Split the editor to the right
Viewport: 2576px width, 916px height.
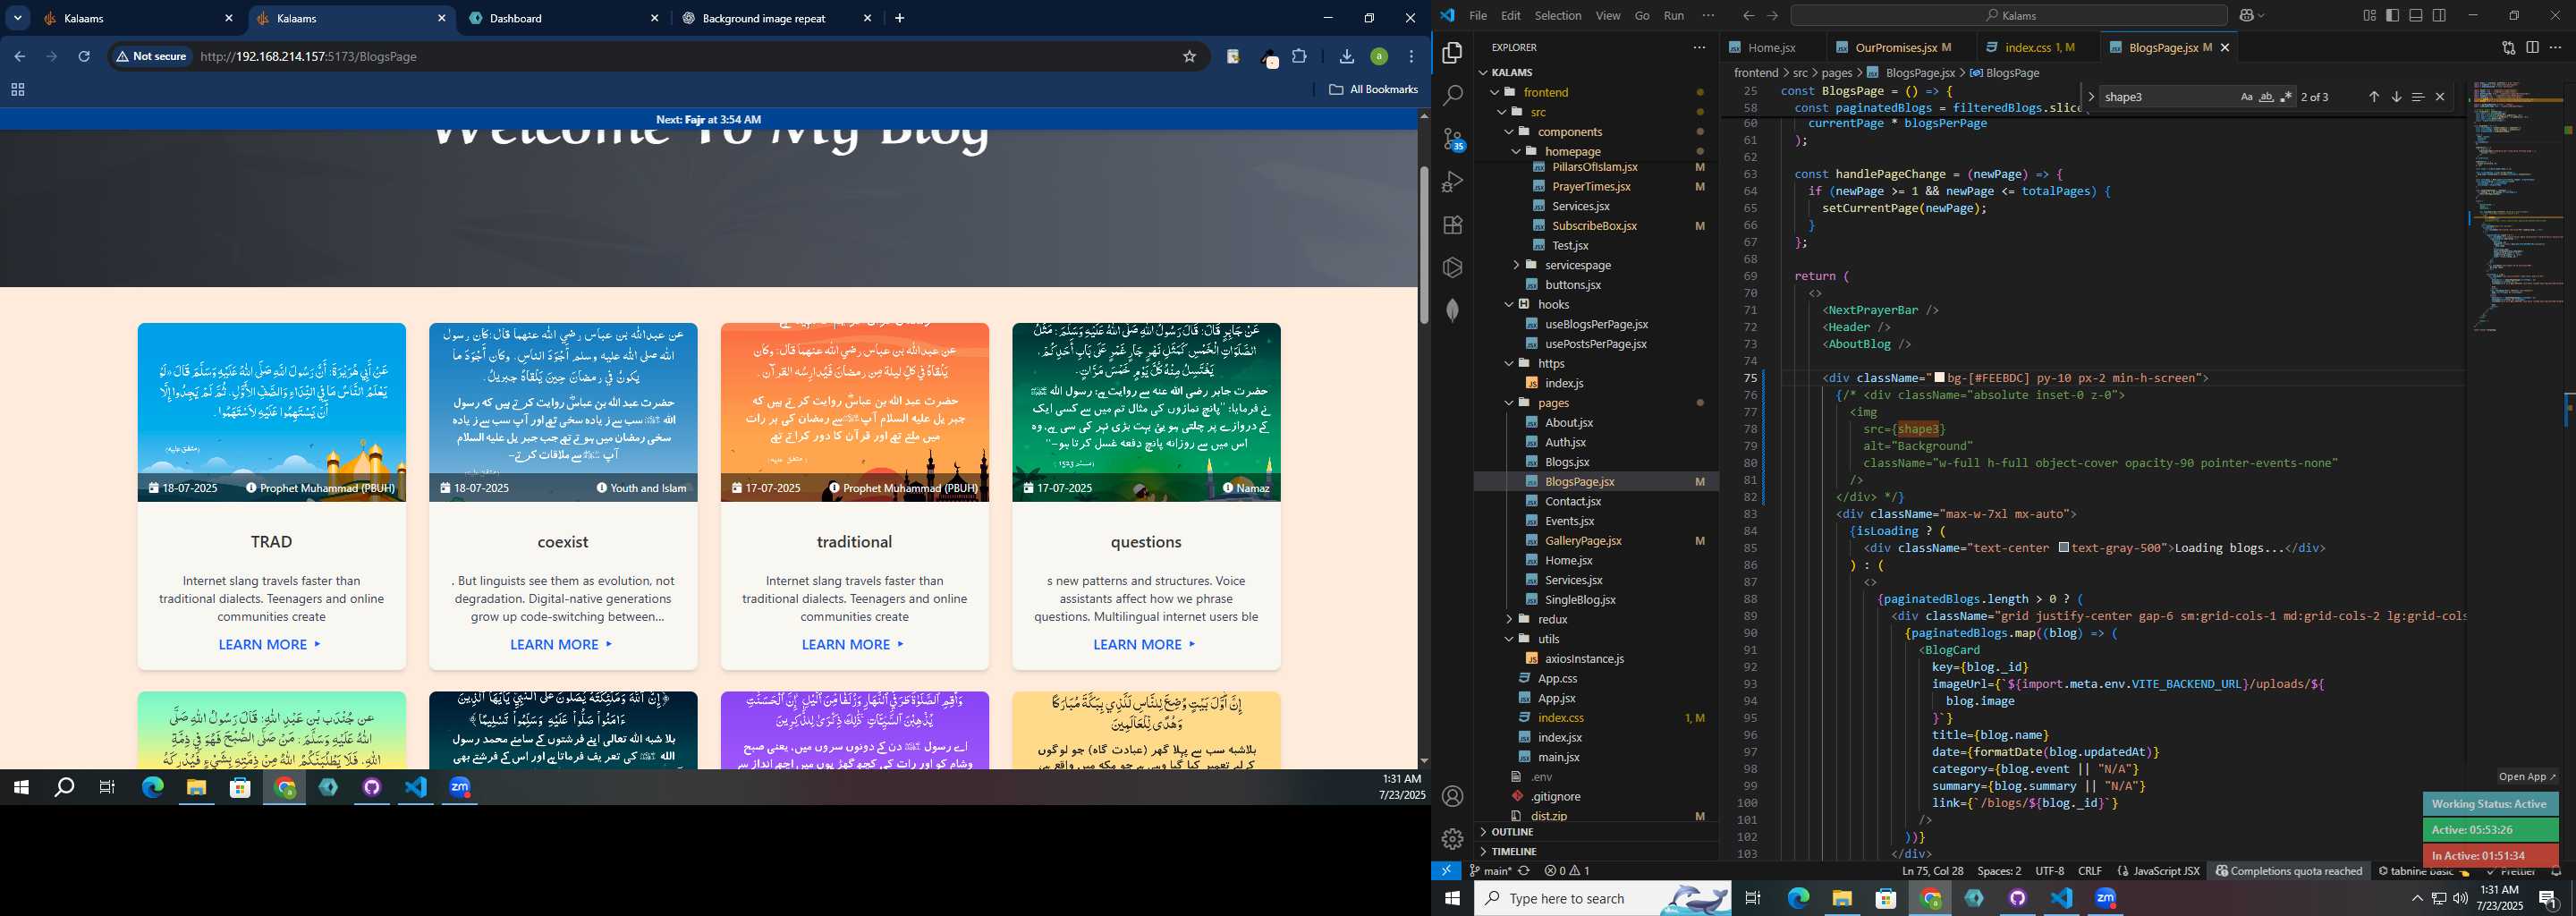point(2532,47)
